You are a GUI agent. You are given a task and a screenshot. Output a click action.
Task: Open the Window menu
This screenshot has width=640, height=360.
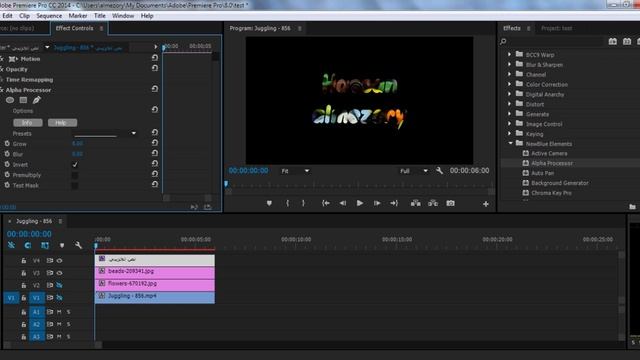(x=123, y=16)
